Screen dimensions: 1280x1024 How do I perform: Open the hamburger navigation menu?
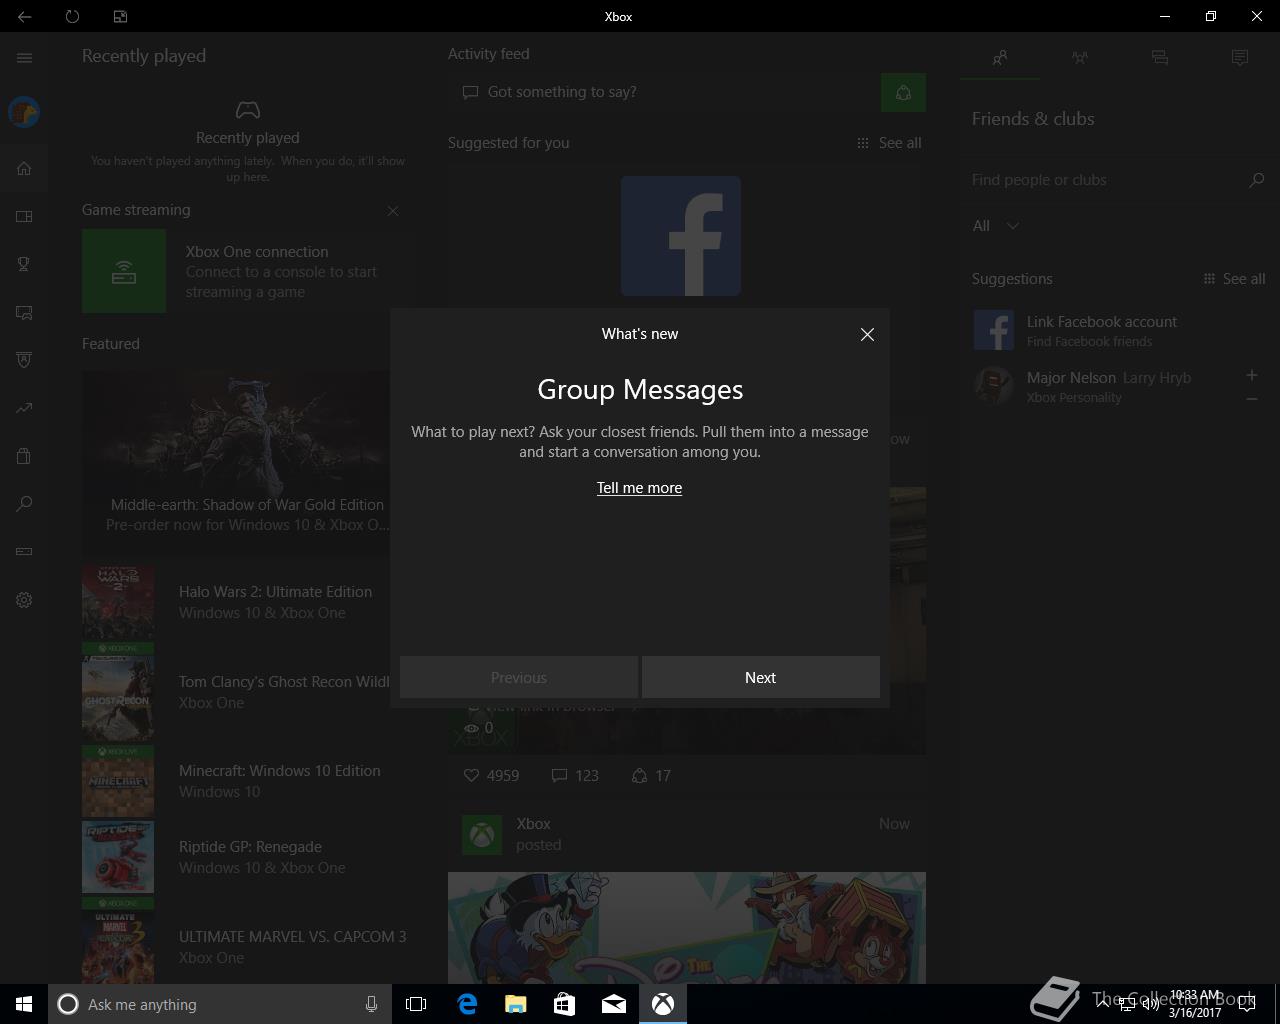pos(24,58)
